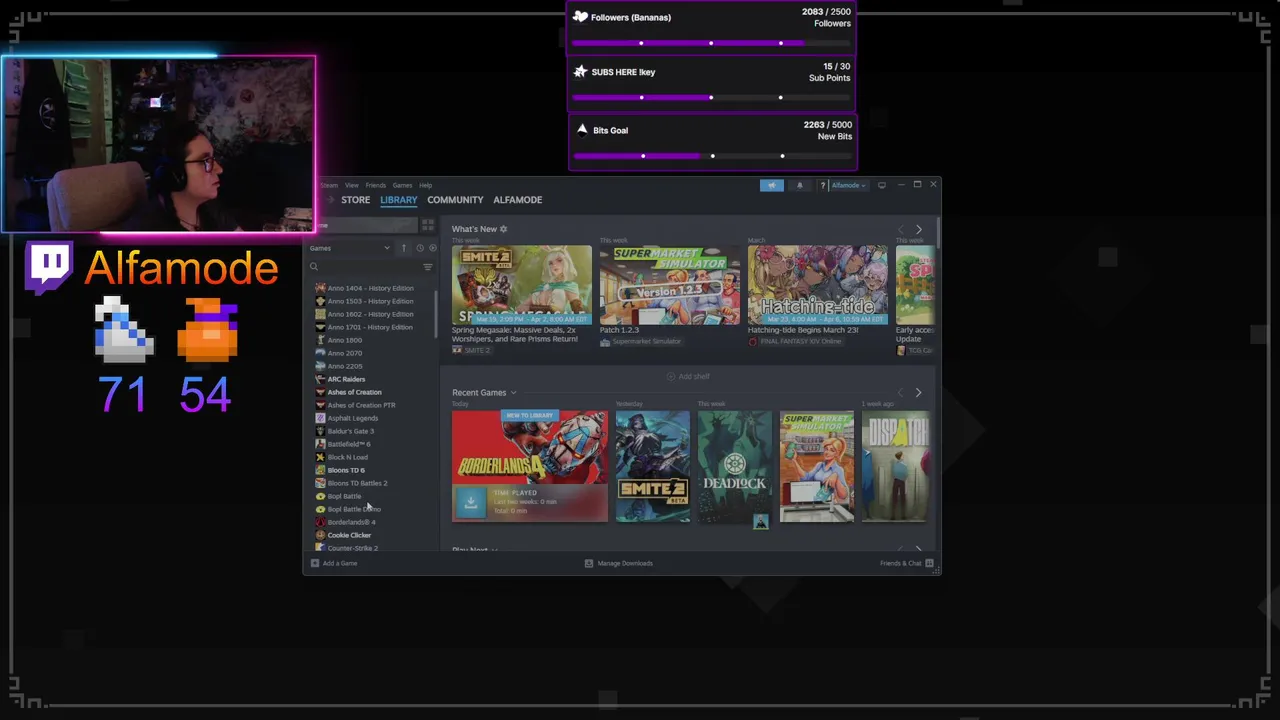Click the forward navigation arrow
The width and height of the screenshot is (1280, 720).
coord(330,200)
